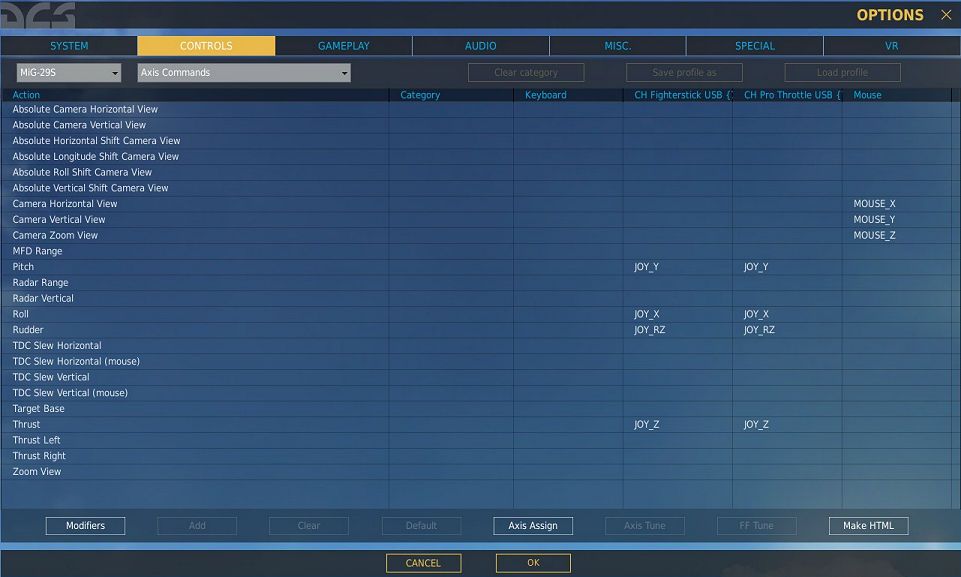The height and width of the screenshot is (577, 961).
Task: Select the MISC. tab
Action: pyautogui.click(x=617, y=46)
